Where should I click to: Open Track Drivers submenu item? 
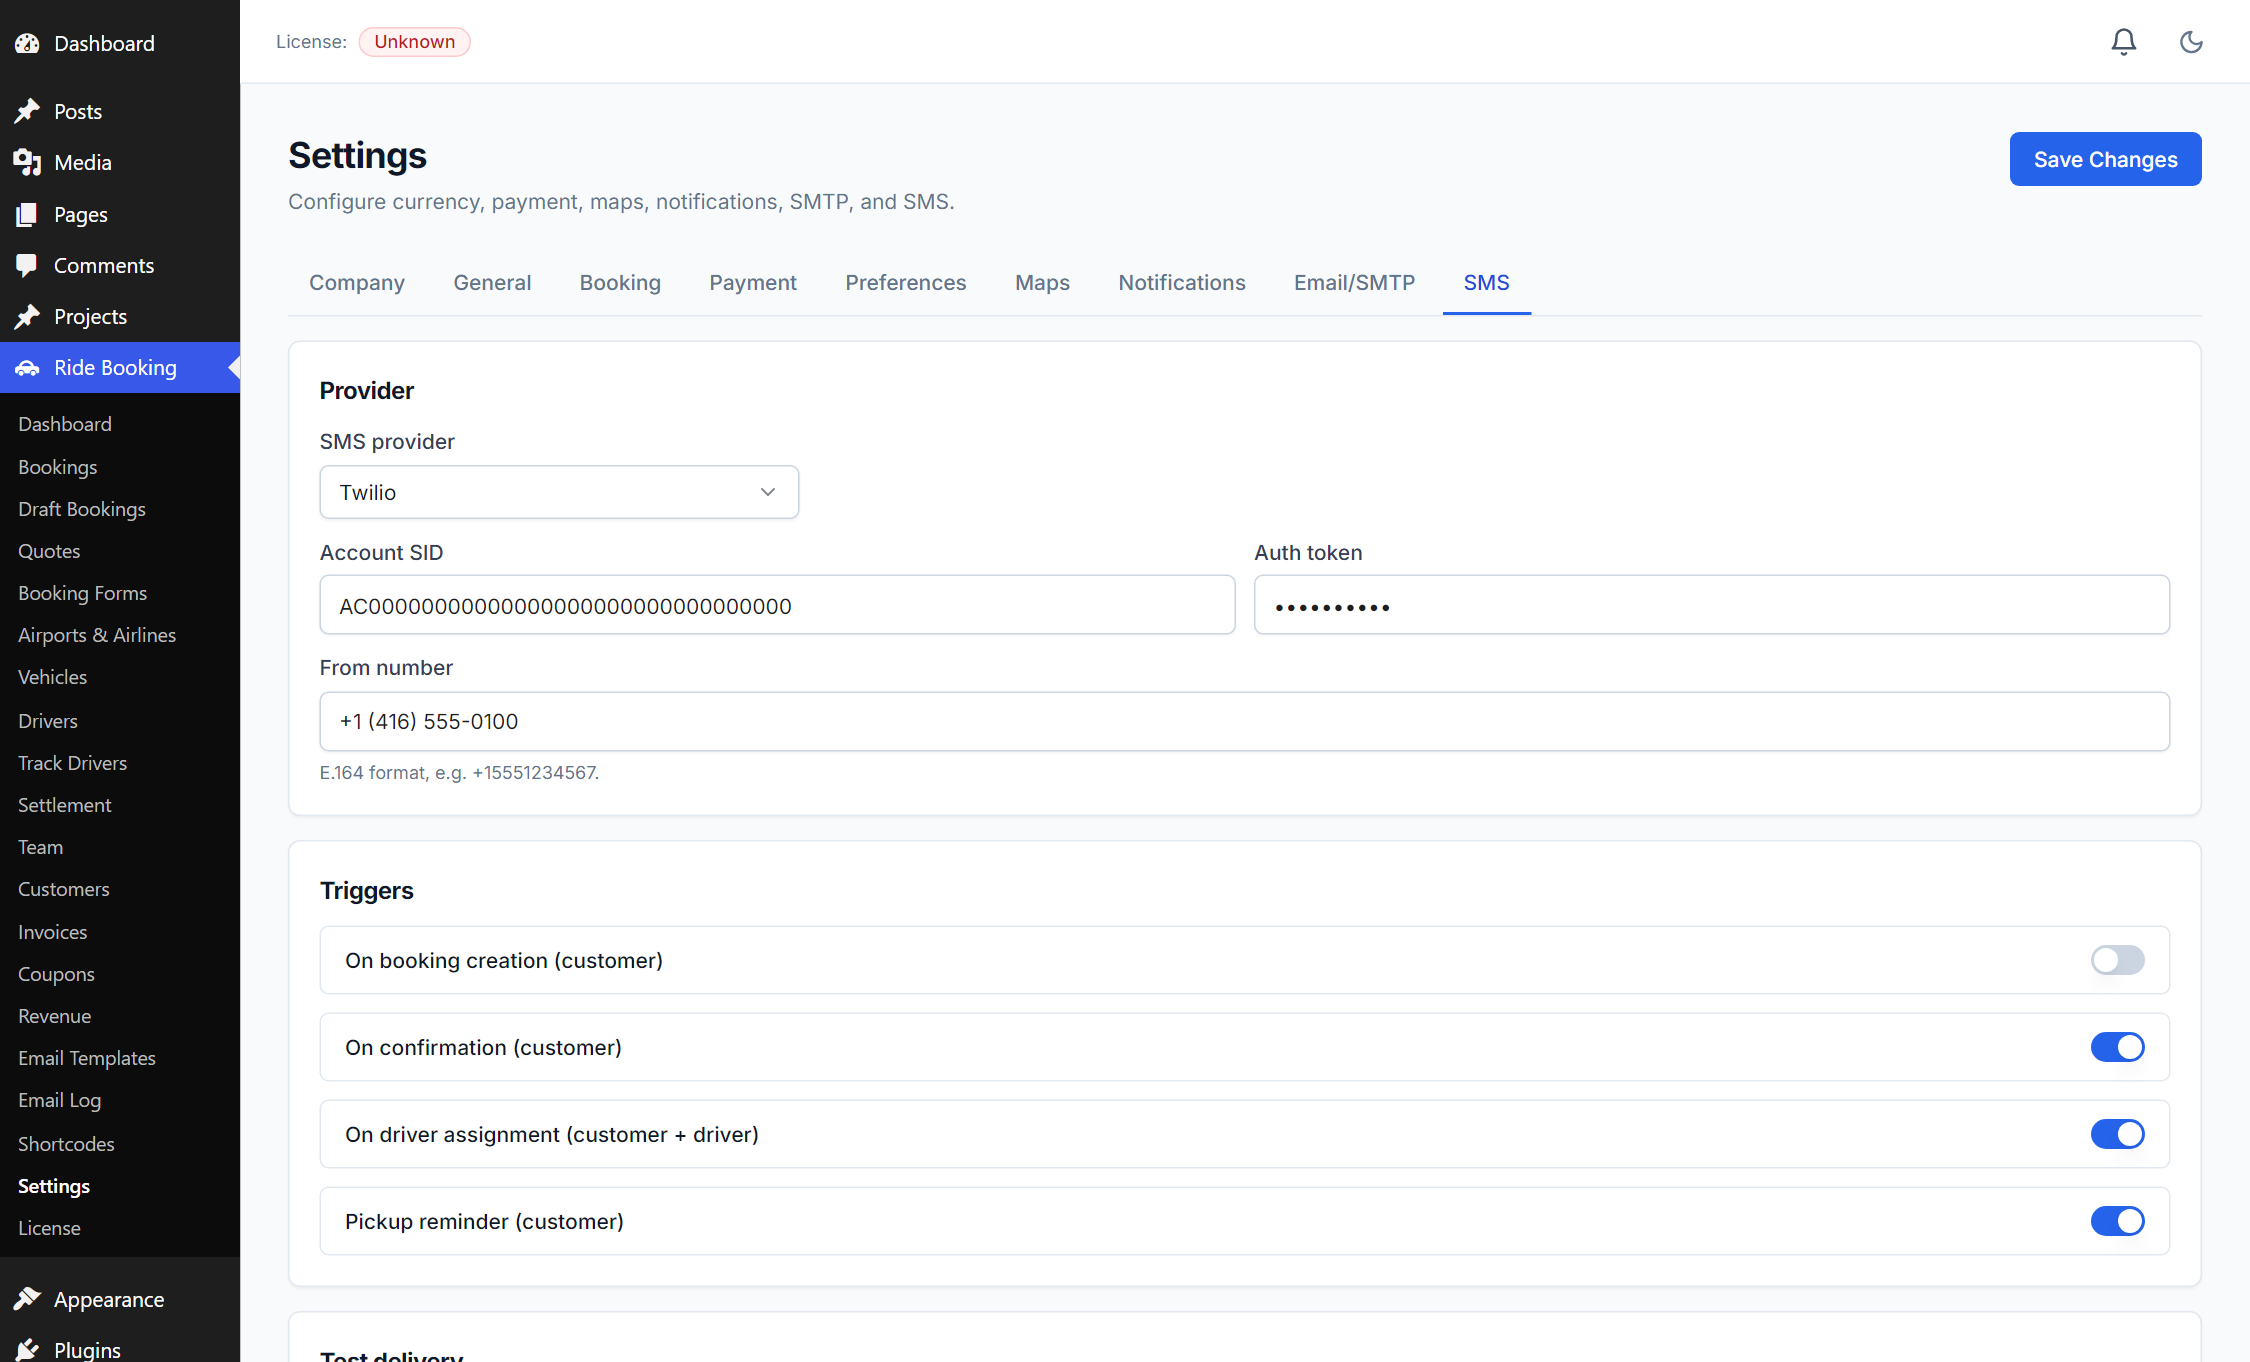[72, 763]
